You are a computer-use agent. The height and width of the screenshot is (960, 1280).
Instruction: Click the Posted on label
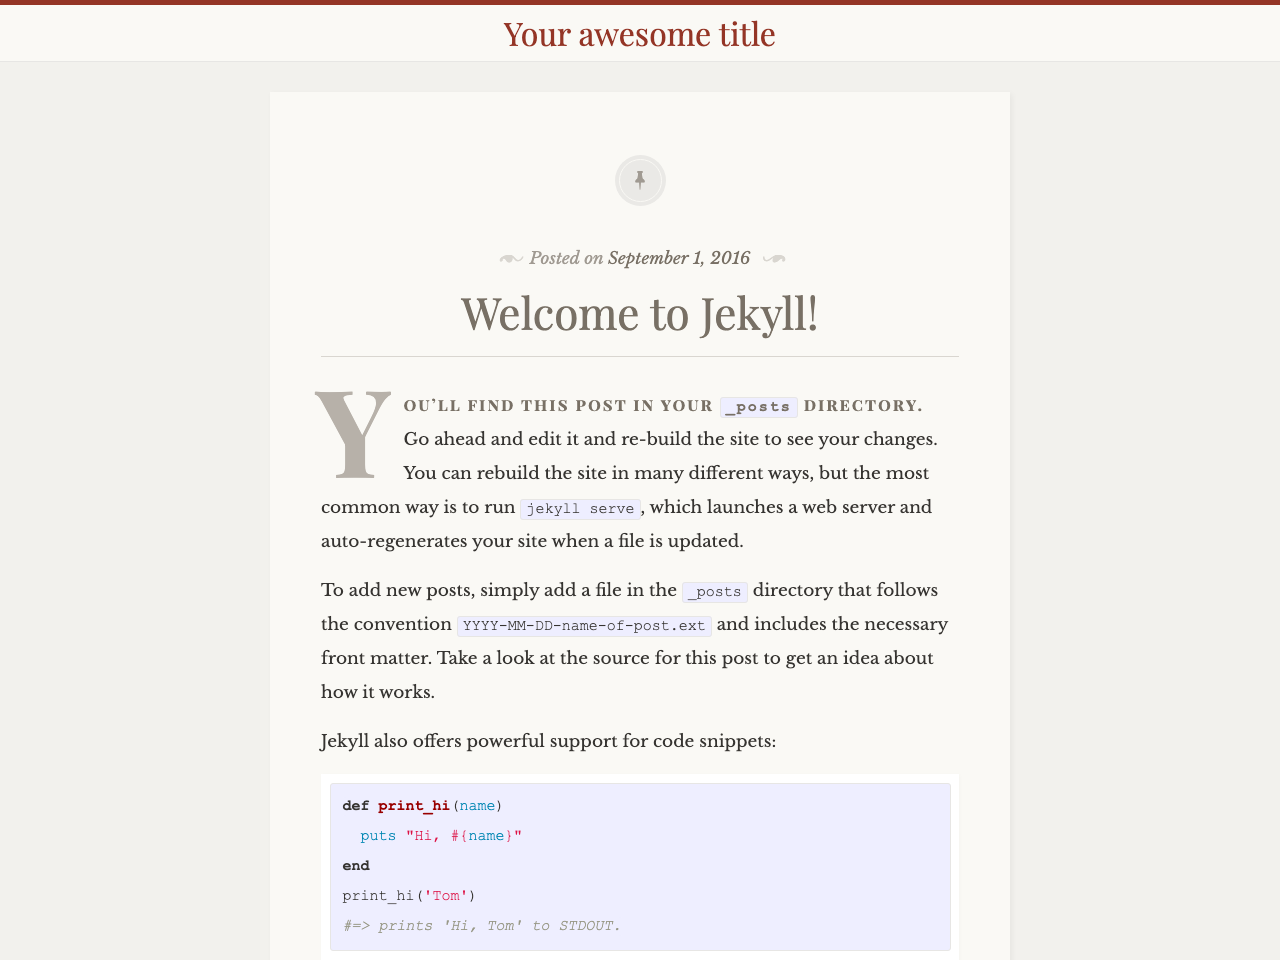pyautogui.click(x=566, y=258)
